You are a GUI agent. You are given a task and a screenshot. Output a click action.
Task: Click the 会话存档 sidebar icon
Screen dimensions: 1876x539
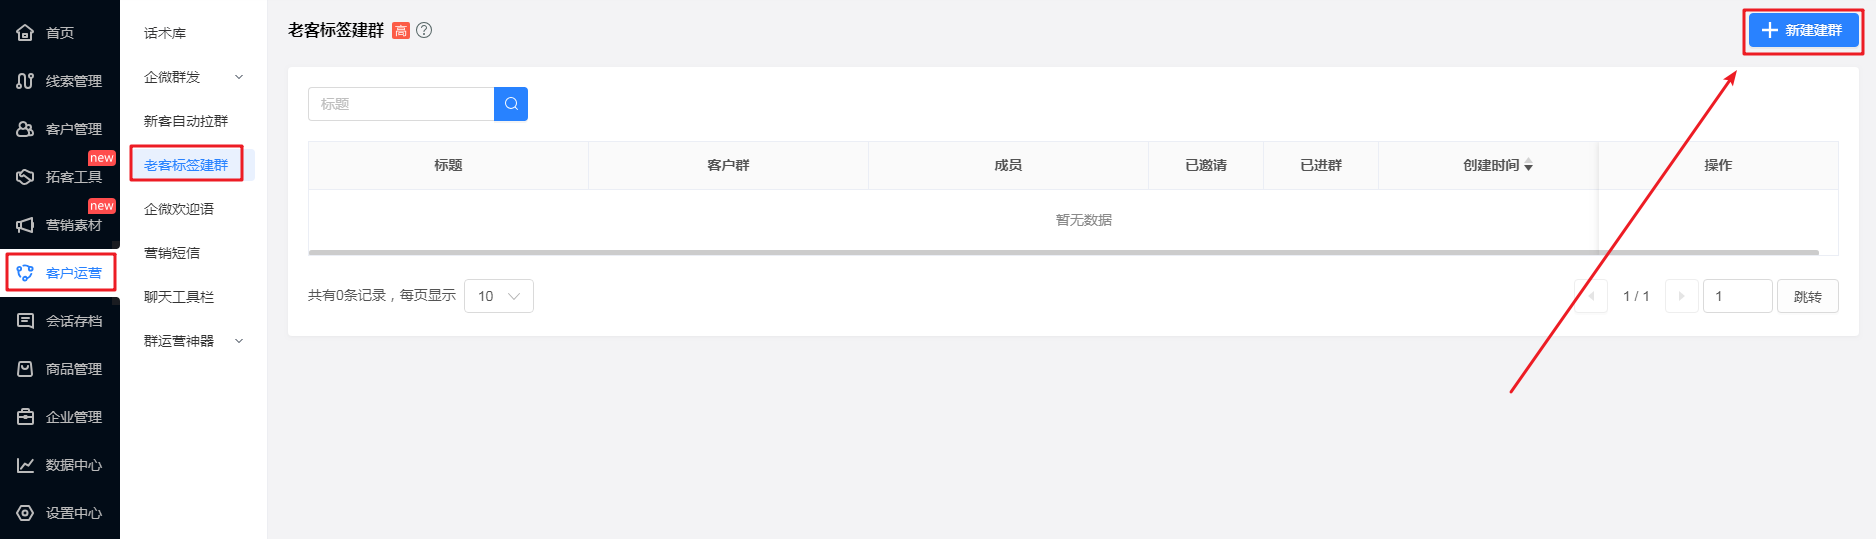(25, 321)
